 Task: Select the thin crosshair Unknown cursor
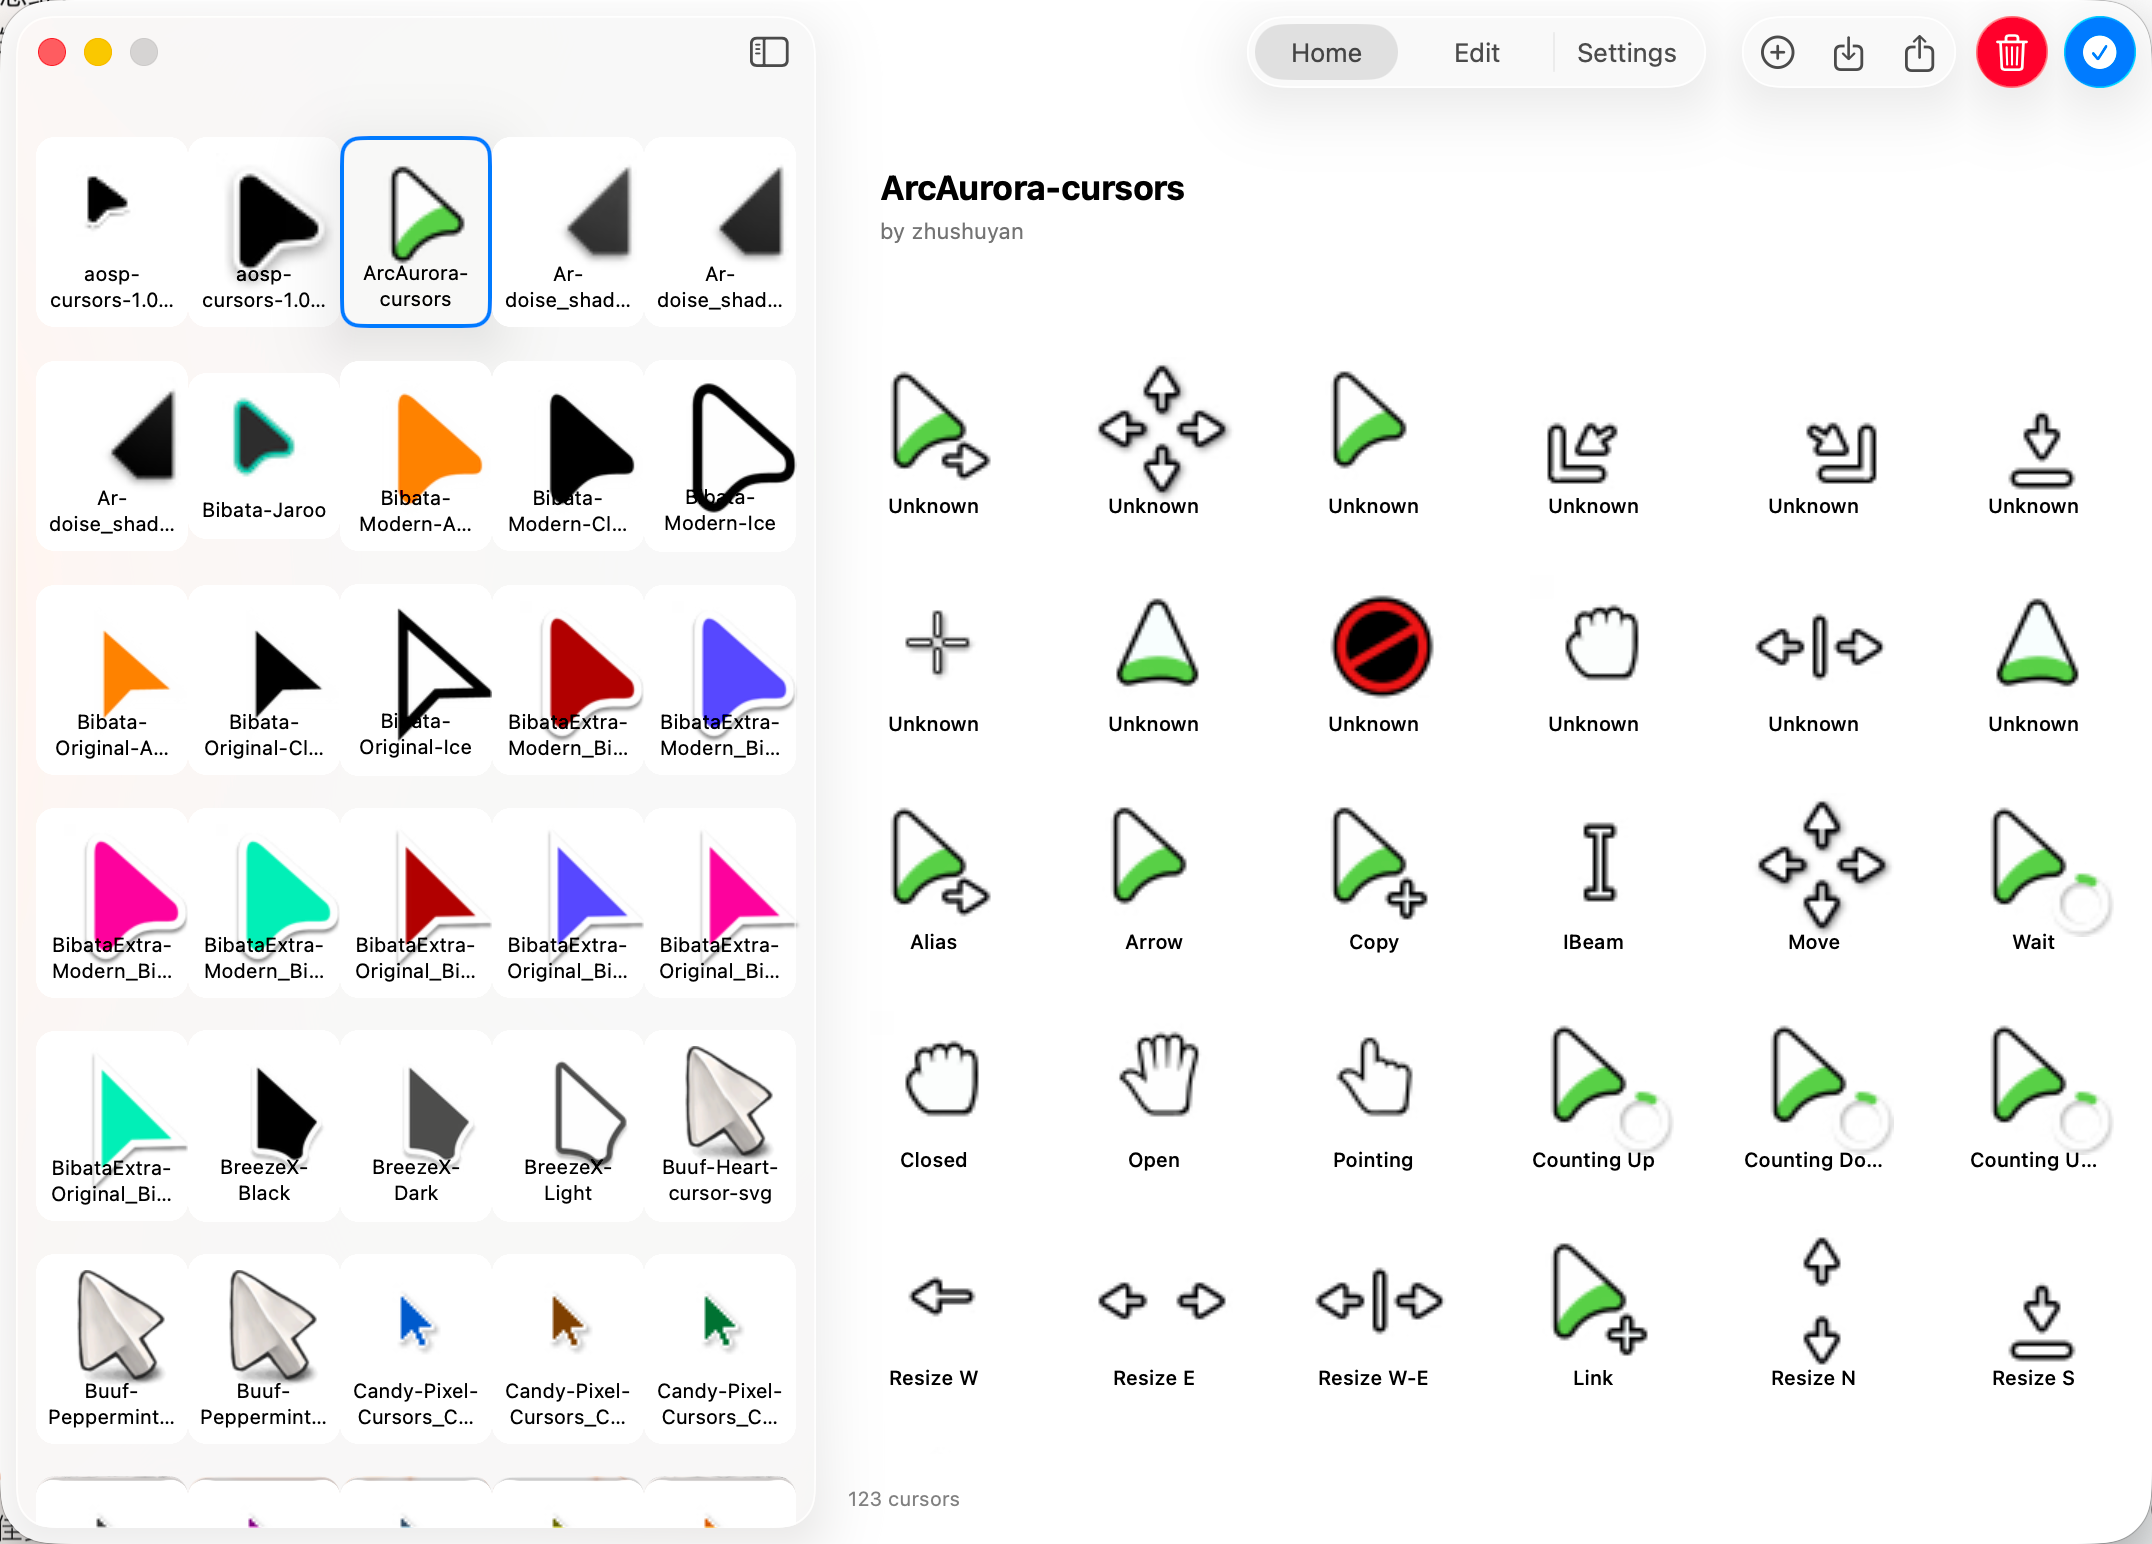coord(936,642)
